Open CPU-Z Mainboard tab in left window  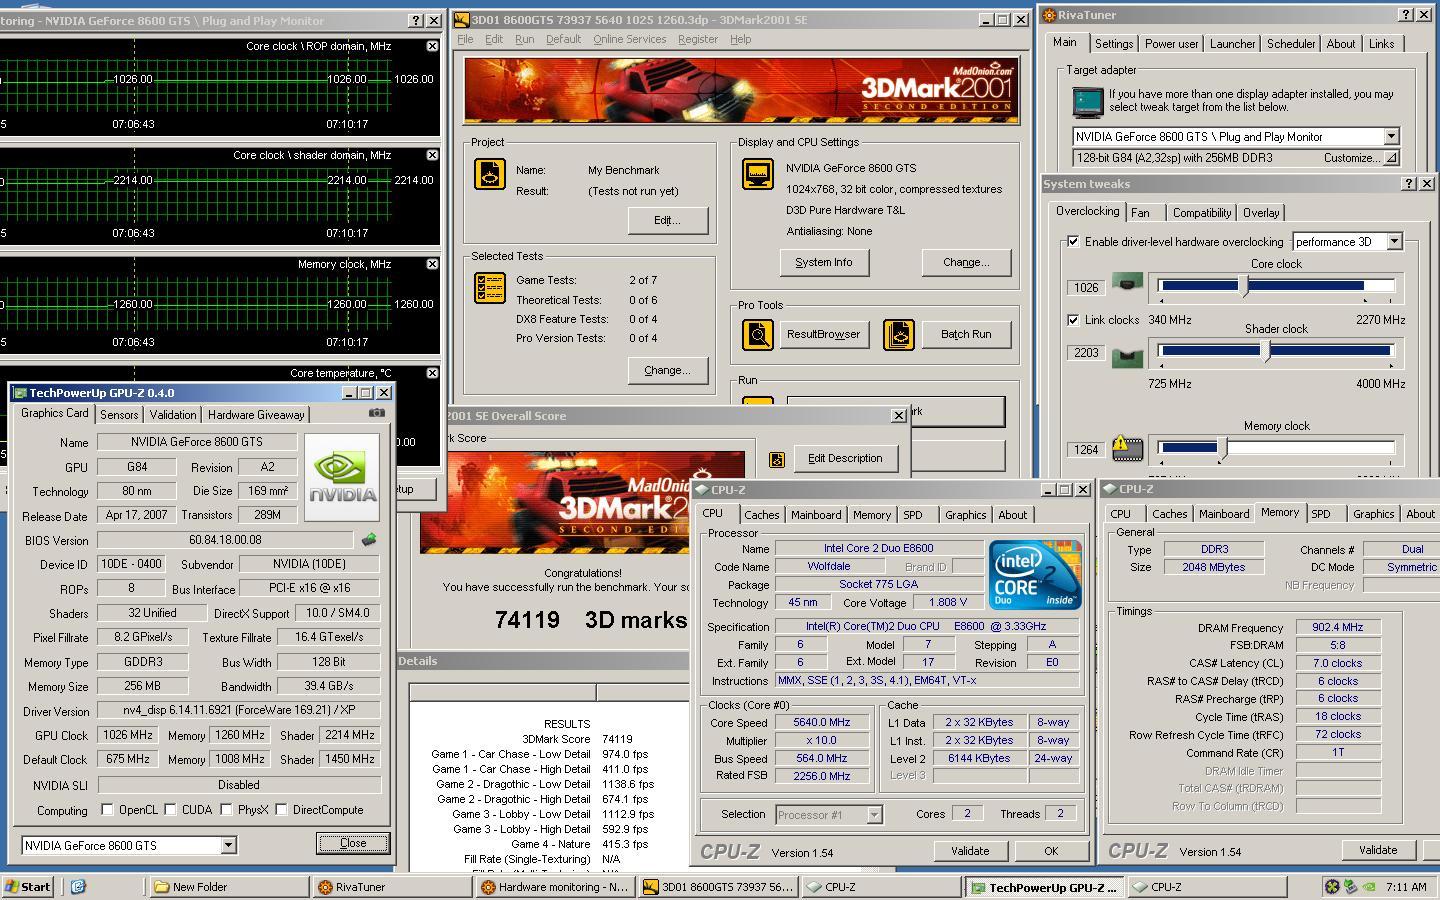click(816, 515)
